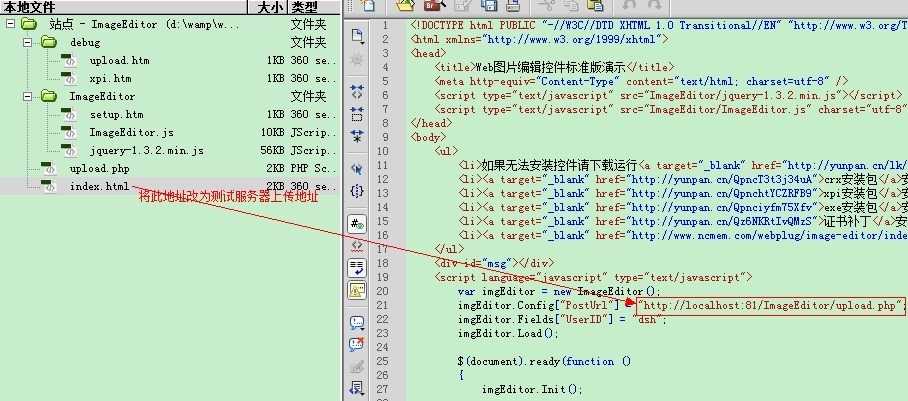Click the Expand All code icon
This screenshot has width=908, height=401.
357,137
